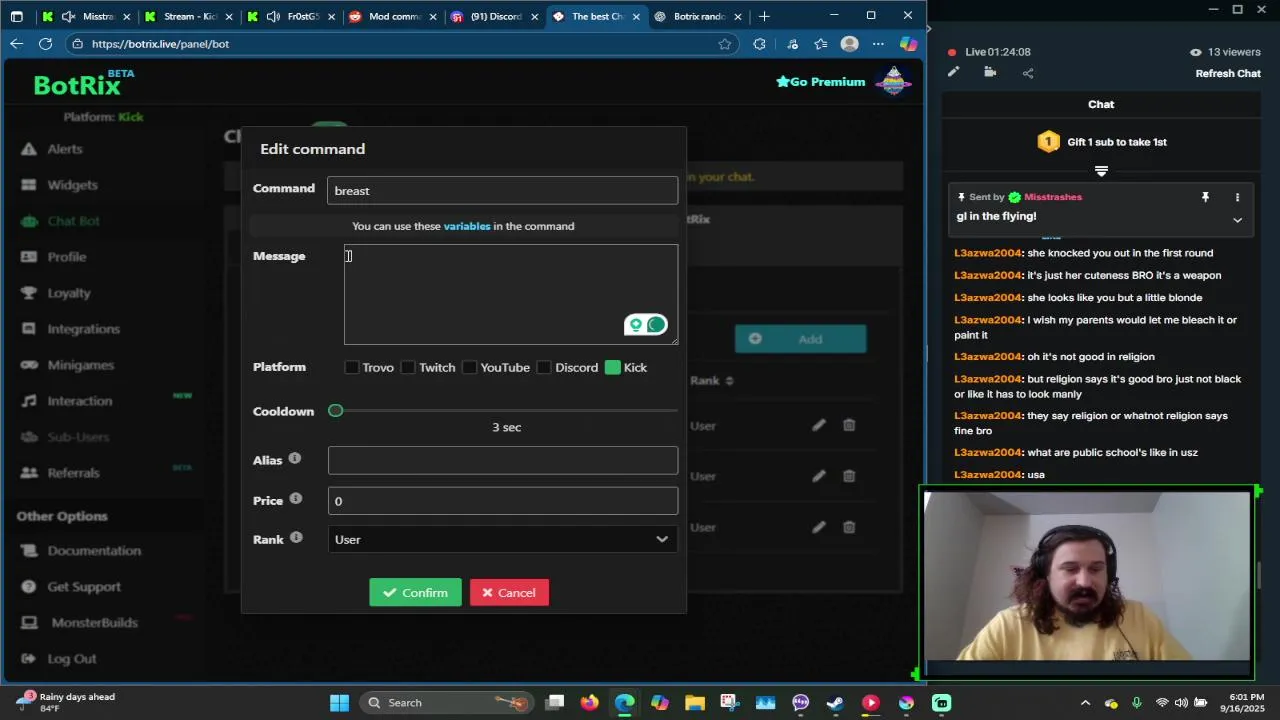Expand the pinned message chevron

tap(1237, 220)
